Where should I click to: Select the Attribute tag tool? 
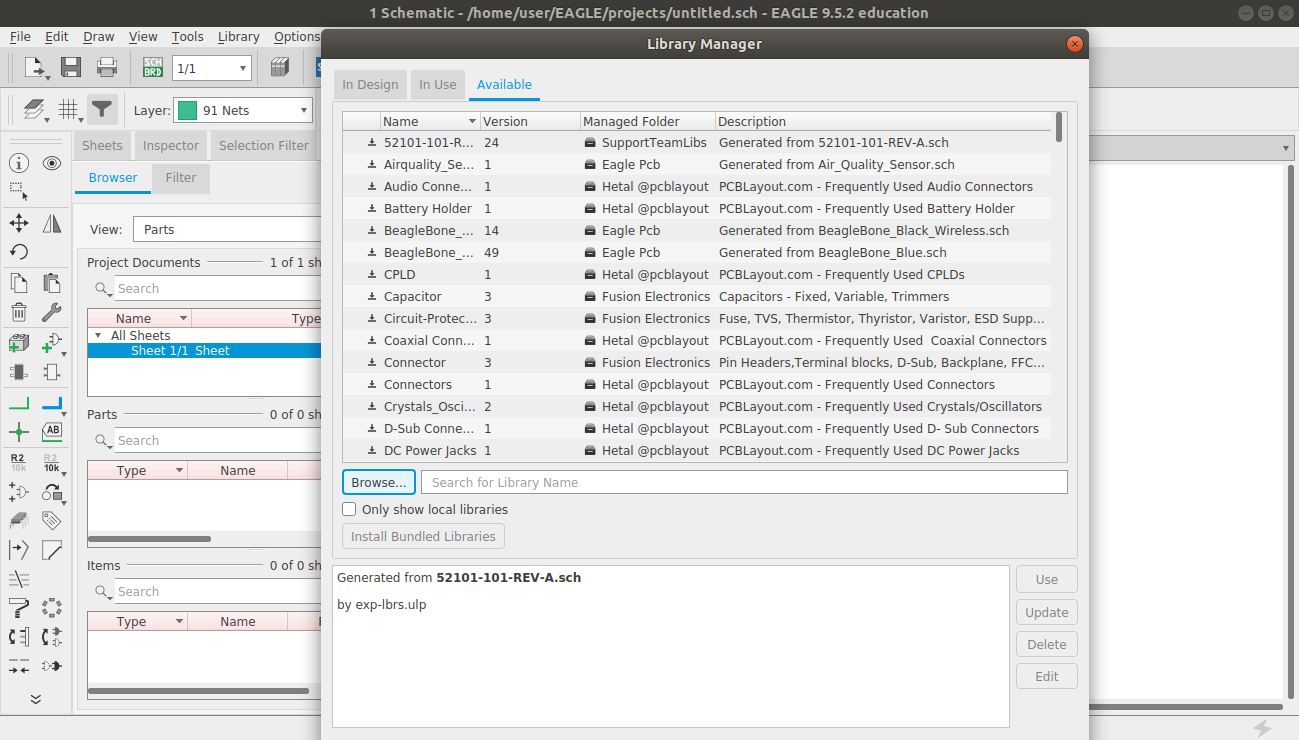(x=52, y=521)
